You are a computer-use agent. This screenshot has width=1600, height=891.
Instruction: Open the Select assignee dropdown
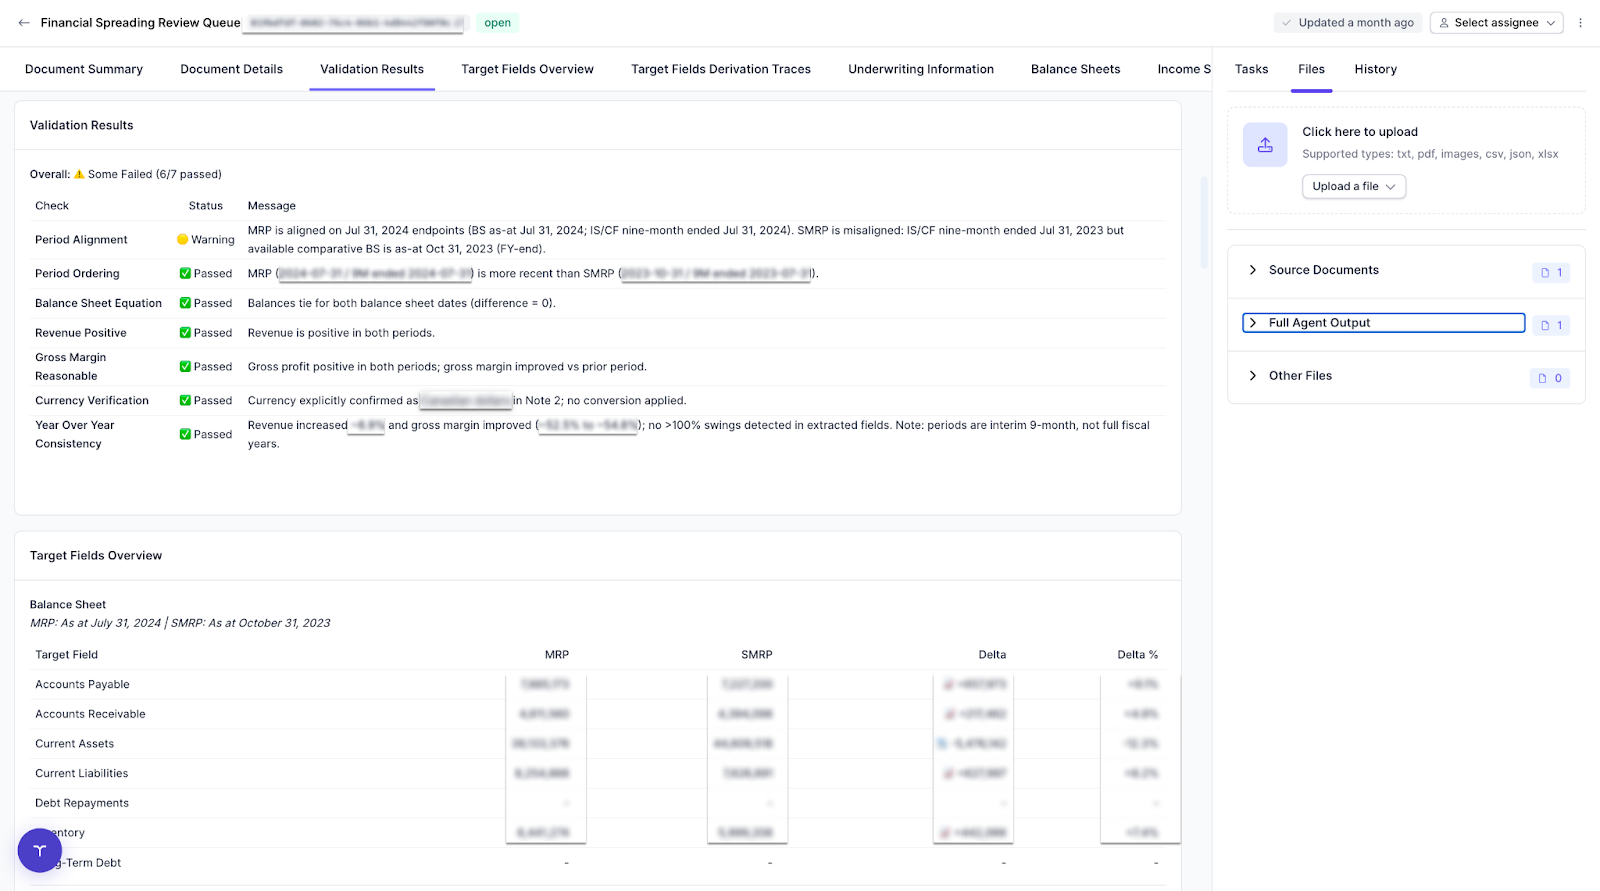tap(1496, 23)
